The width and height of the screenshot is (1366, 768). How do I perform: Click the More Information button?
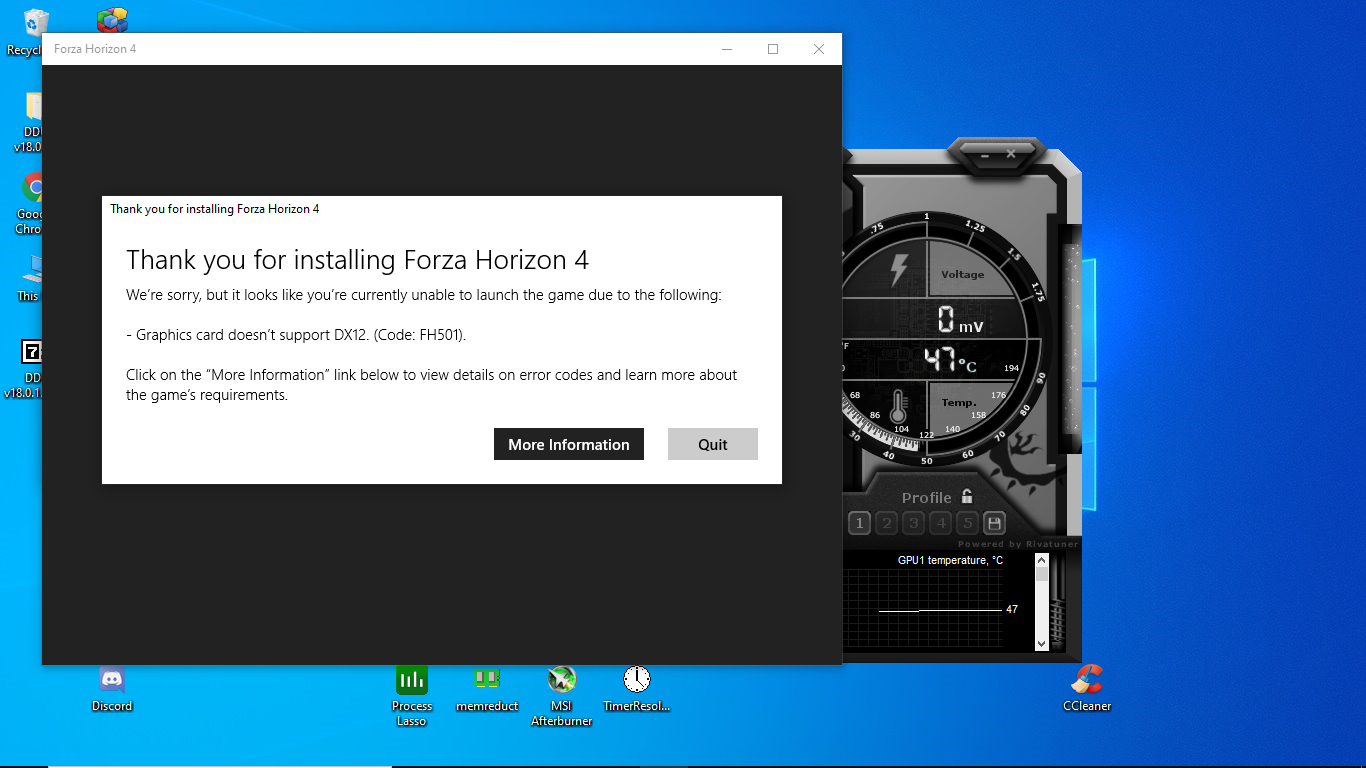tap(569, 444)
